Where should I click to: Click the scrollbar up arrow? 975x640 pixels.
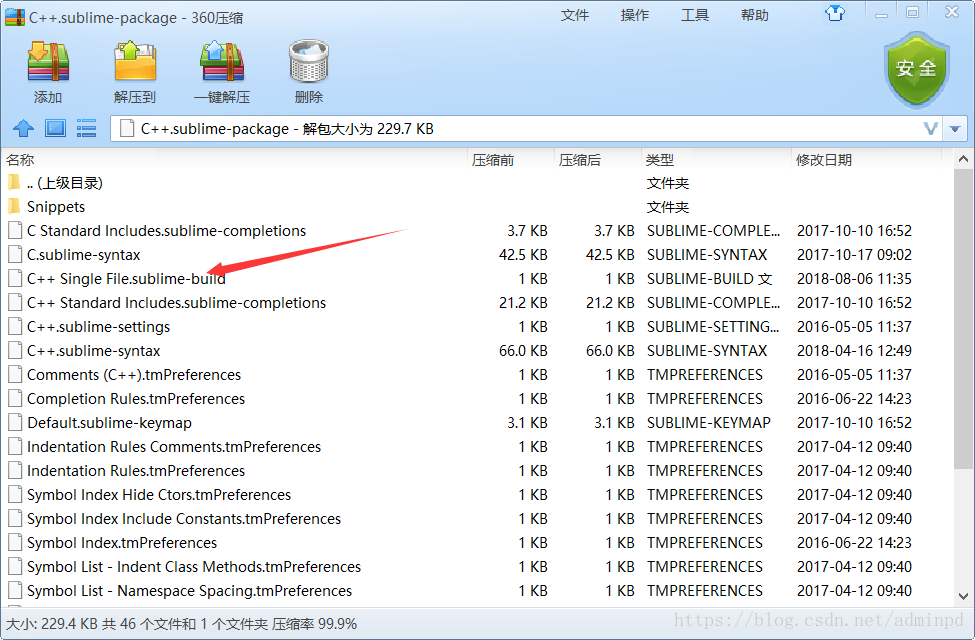click(963, 159)
